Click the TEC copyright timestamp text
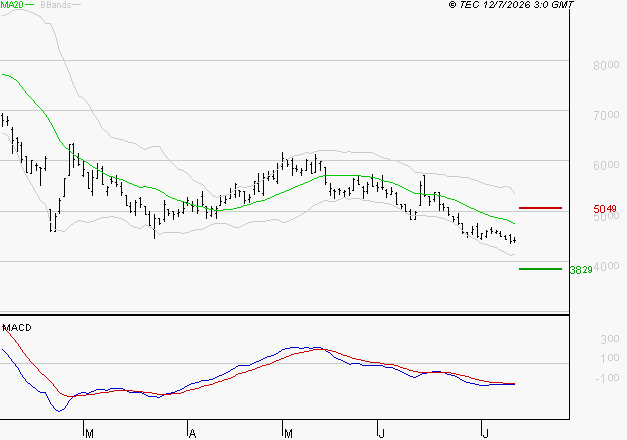Image resolution: width=627 pixels, height=440 pixels. coord(511,5)
